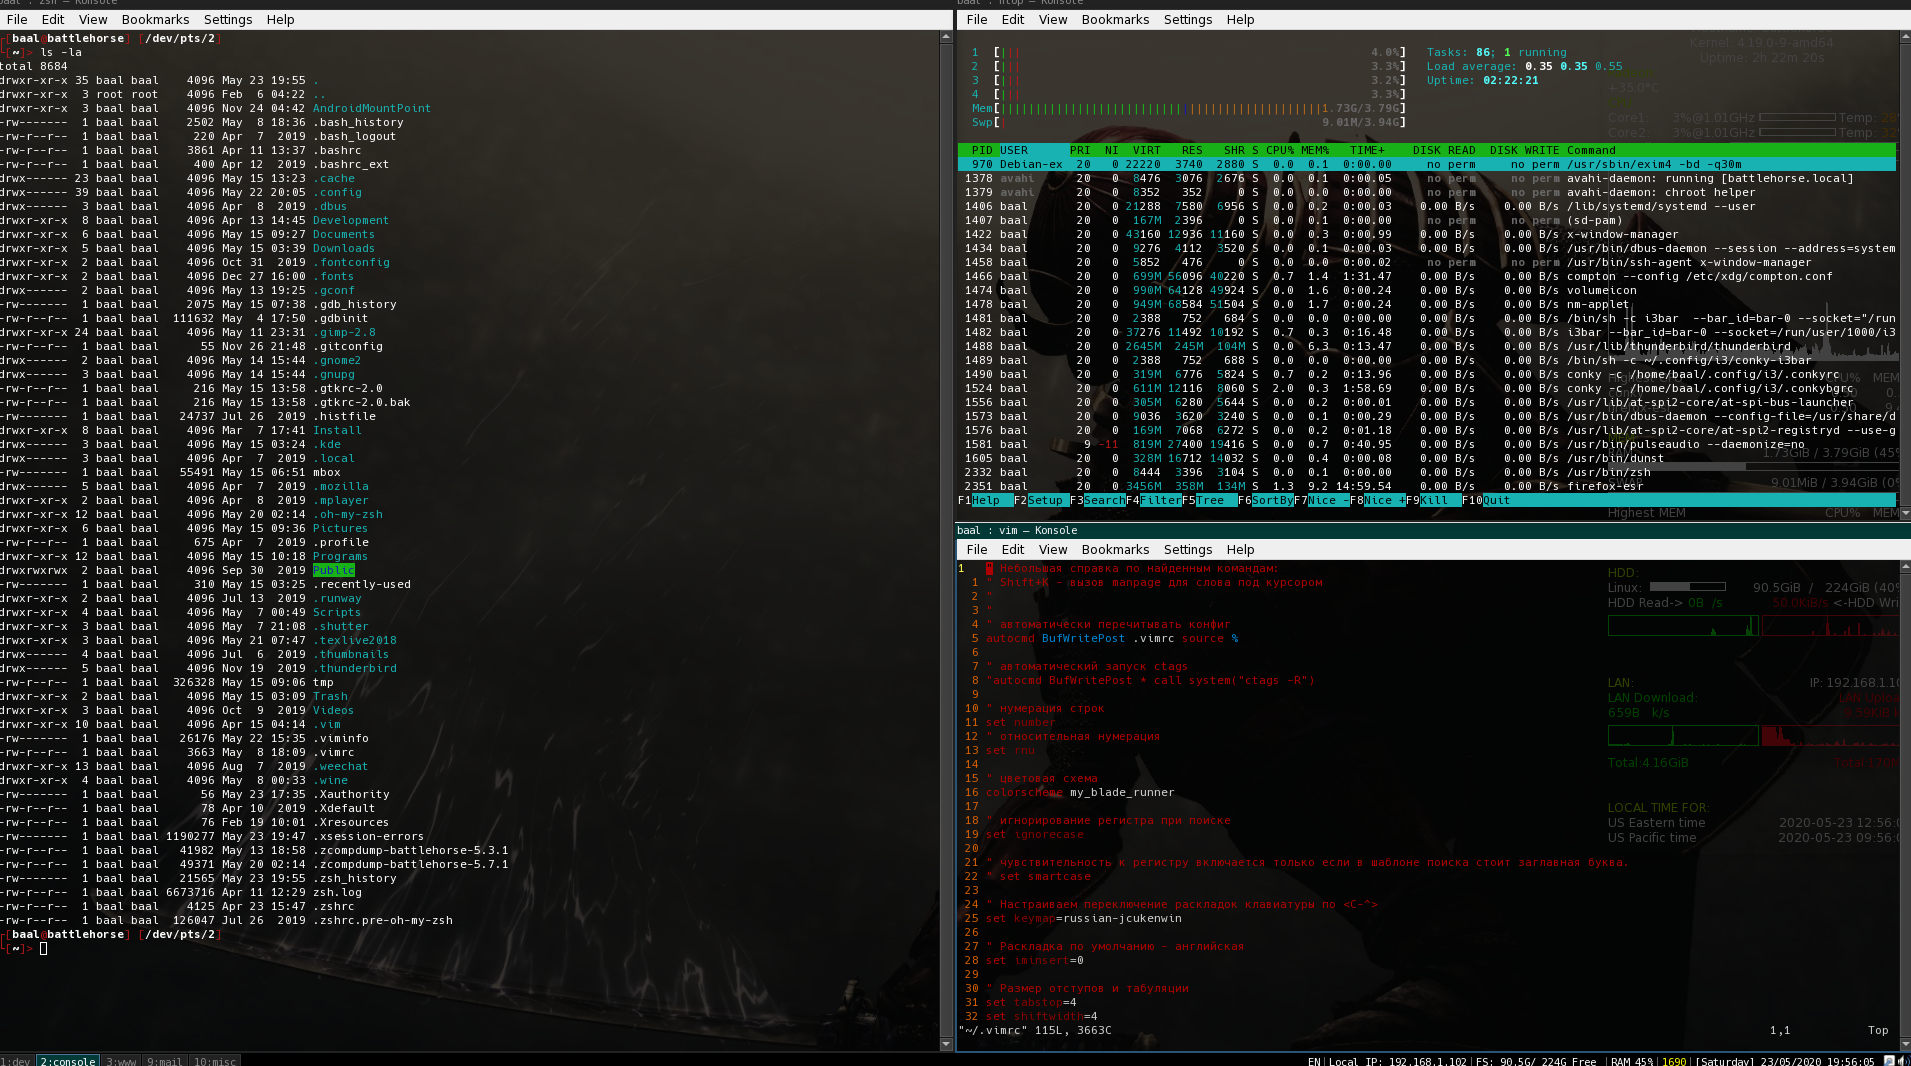
Task: Switch to the 1:dev workspace
Action: (x=15, y=1061)
